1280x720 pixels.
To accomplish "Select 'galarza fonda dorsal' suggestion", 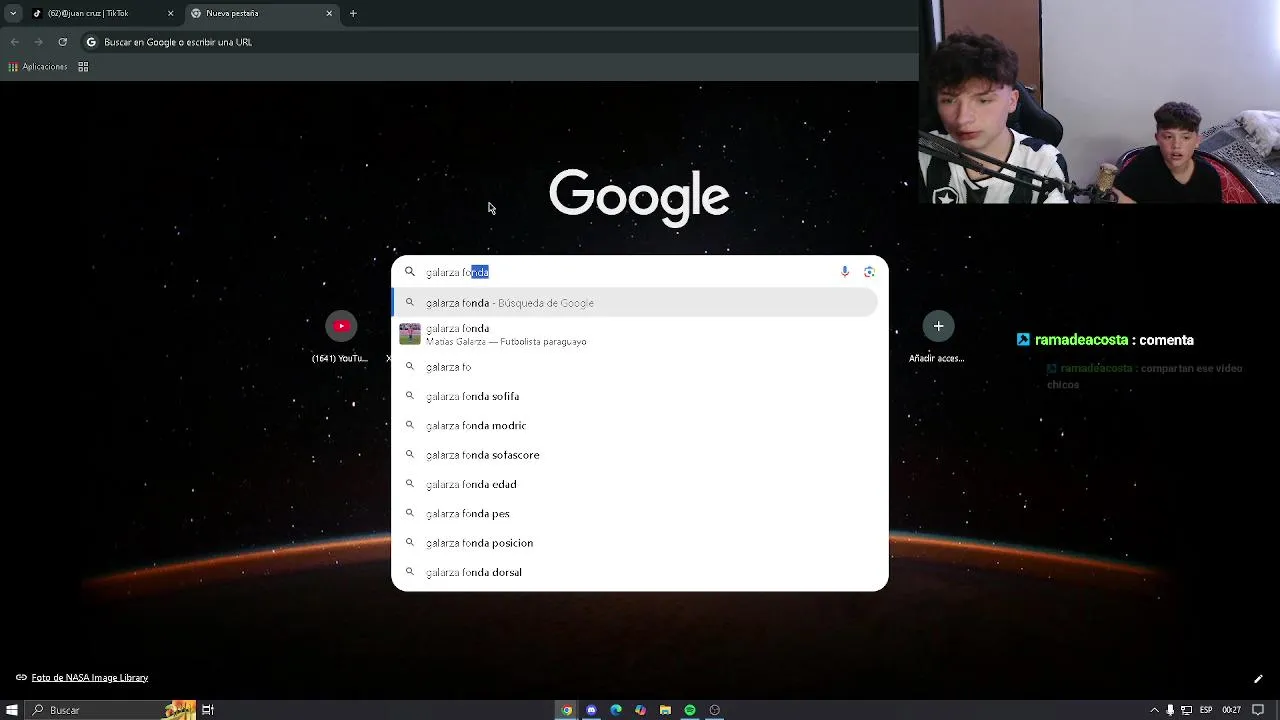I will [636, 572].
